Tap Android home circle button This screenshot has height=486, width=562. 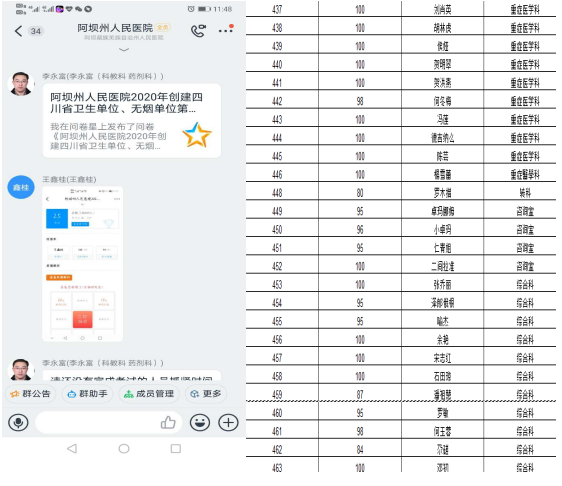[124, 448]
